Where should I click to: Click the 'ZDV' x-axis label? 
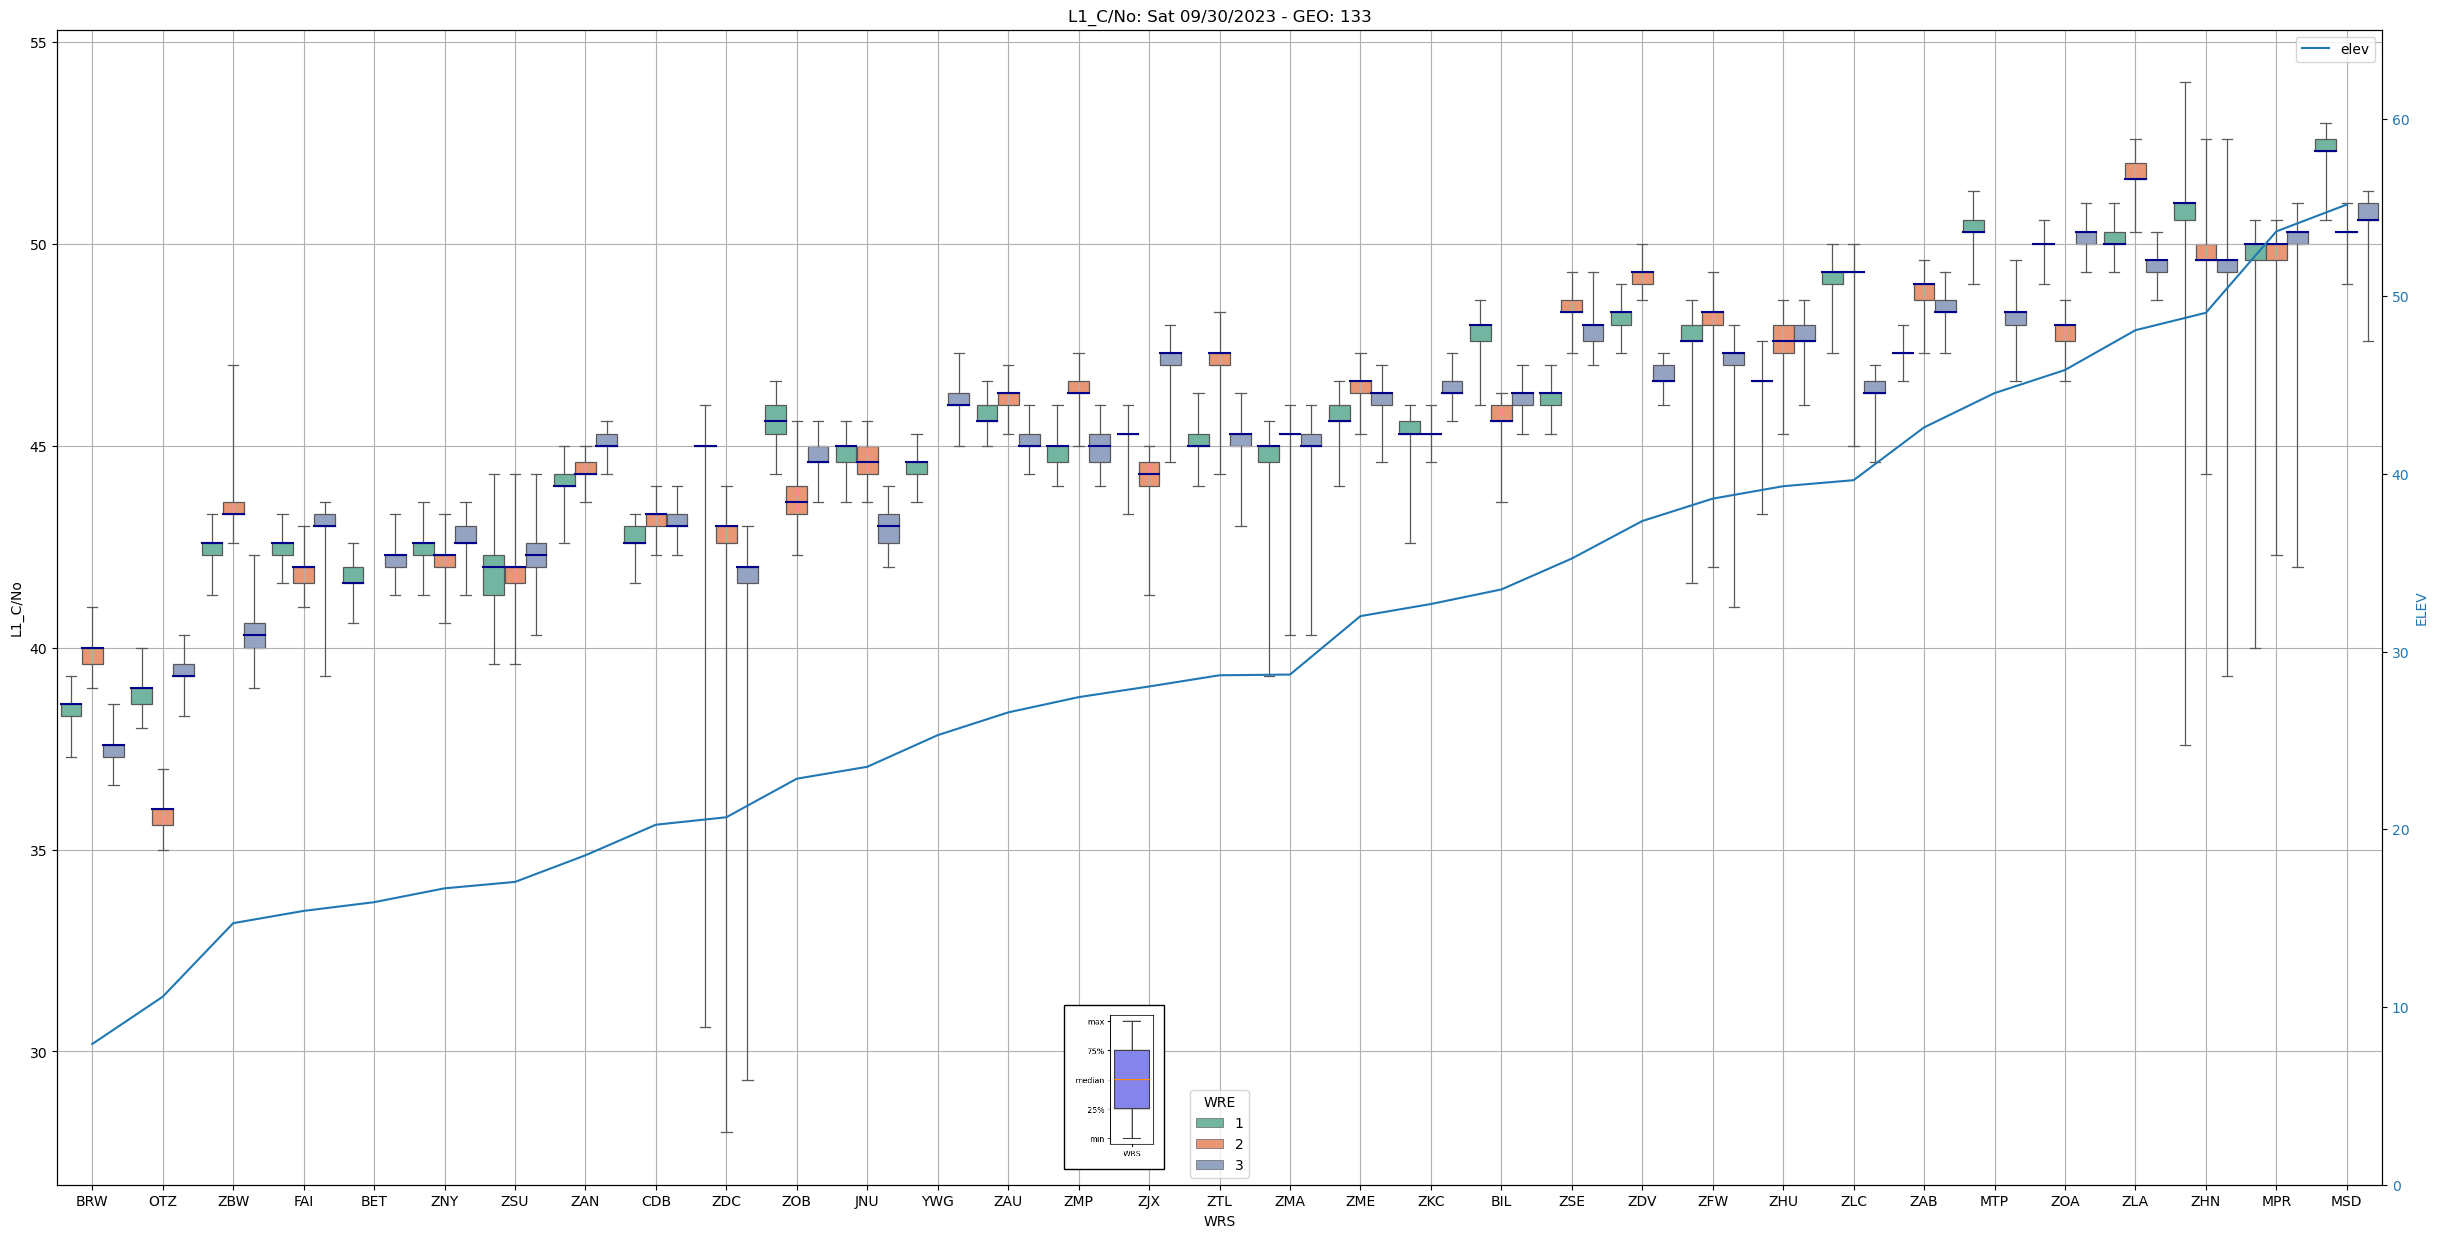pos(1642,1201)
